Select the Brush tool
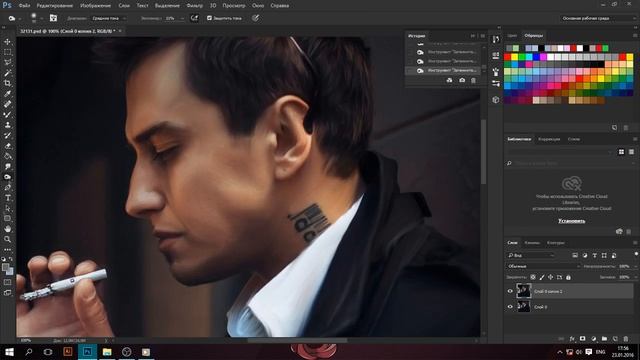The height and width of the screenshot is (360, 640). point(7,115)
